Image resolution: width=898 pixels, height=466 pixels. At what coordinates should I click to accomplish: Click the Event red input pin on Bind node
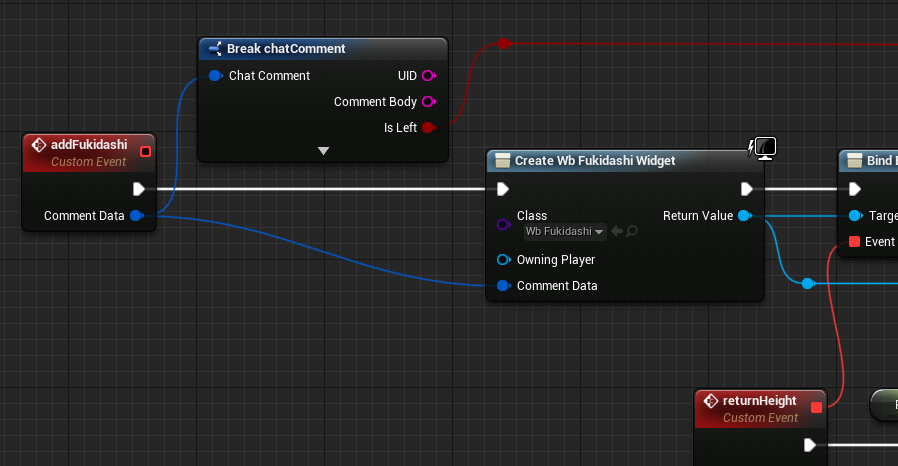(854, 242)
